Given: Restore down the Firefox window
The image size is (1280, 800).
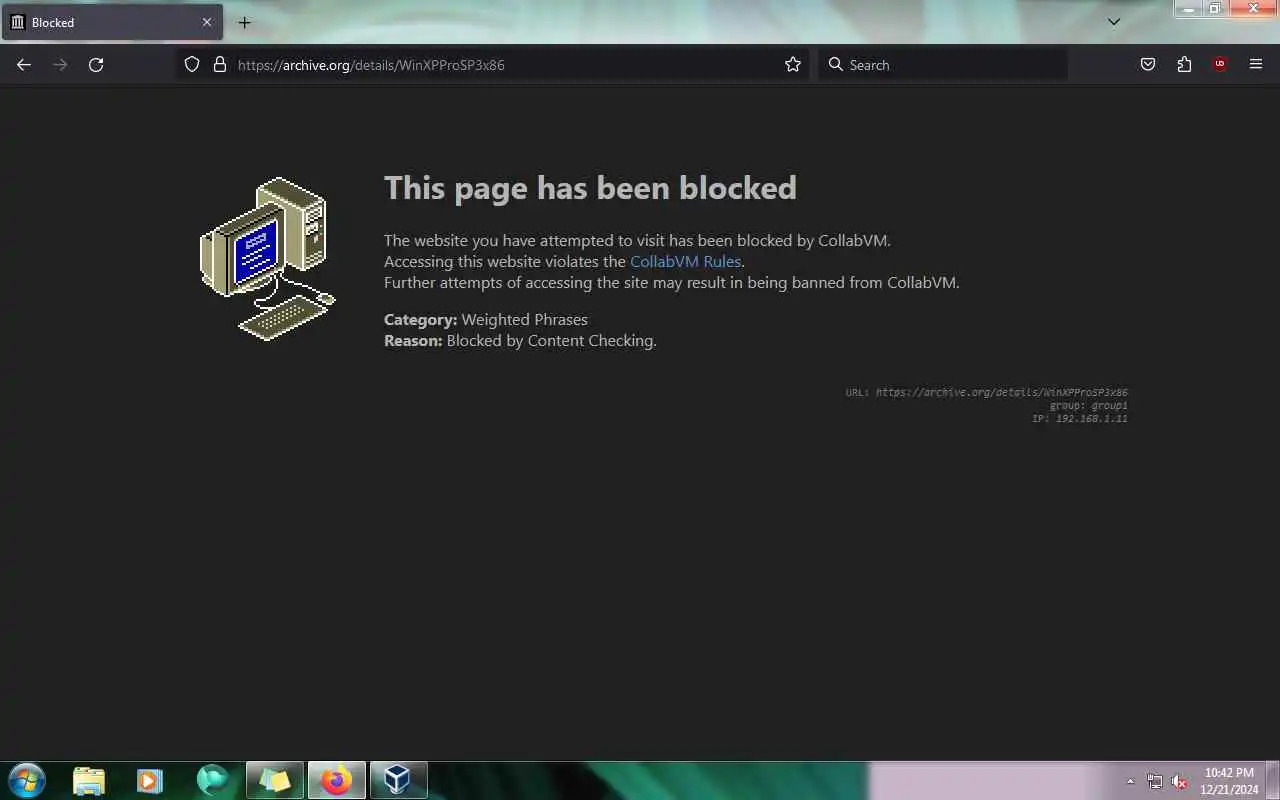Looking at the screenshot, I should click(x=1214, y=8).
